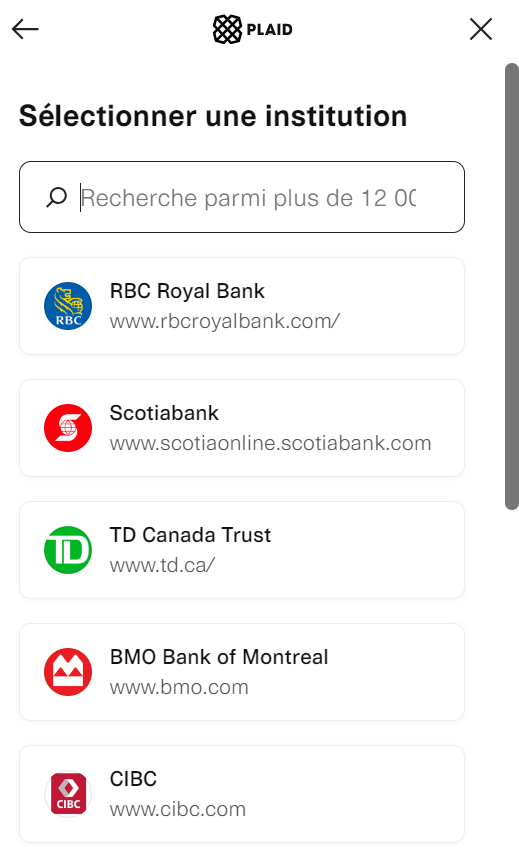Focus the institution search field
519x860 pixels.
(x=242, y=197)
